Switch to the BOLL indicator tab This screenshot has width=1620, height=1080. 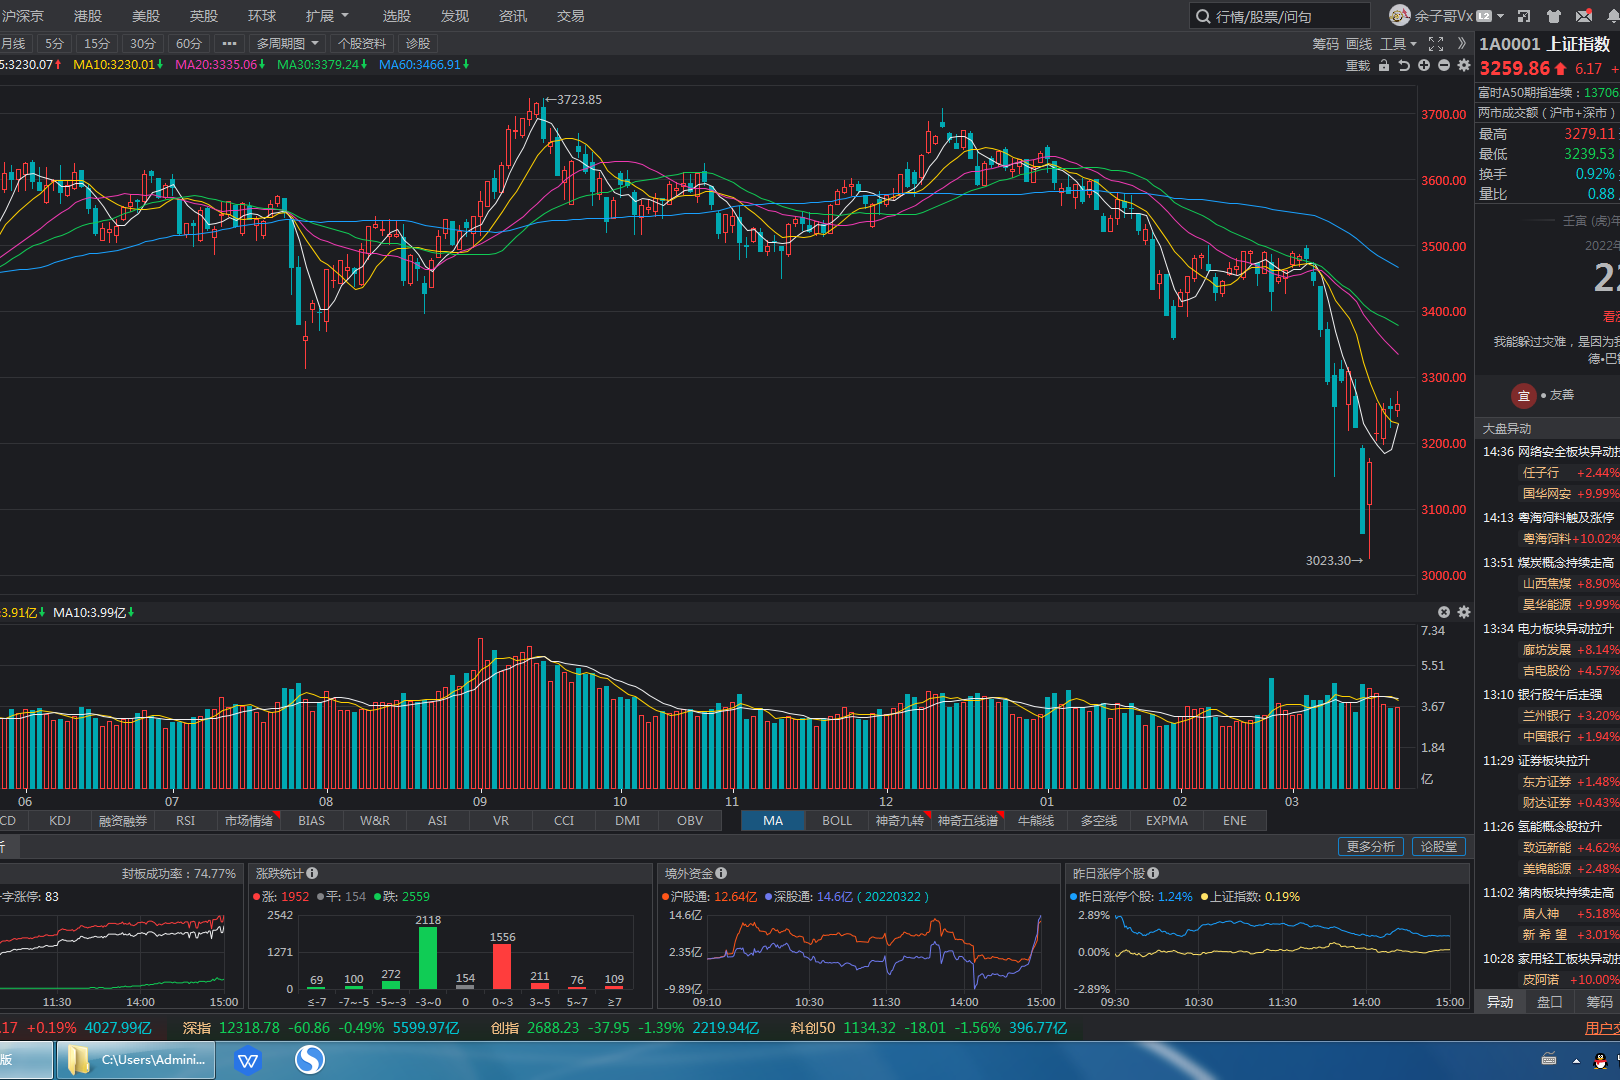coord(837,821)
